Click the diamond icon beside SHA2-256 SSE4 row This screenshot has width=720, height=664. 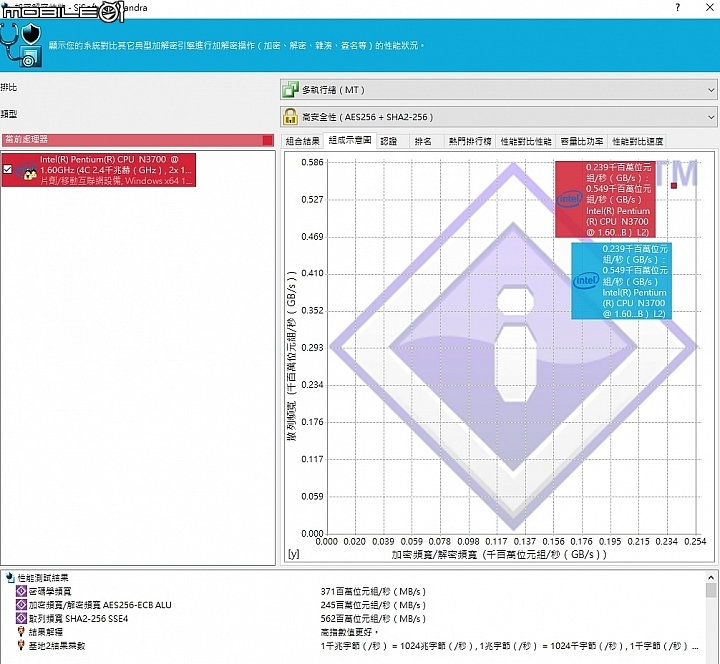21,618
